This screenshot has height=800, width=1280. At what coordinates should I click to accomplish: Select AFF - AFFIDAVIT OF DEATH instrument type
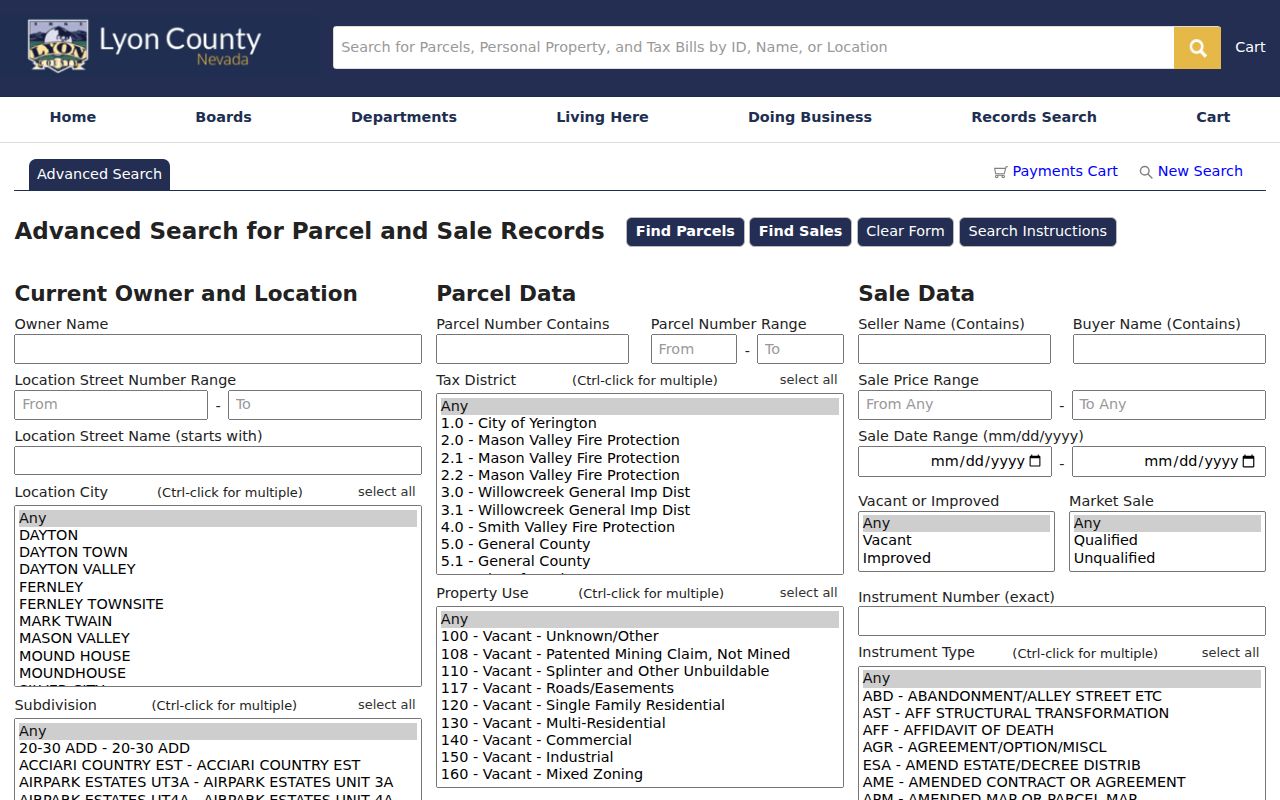pos(1060,730)
